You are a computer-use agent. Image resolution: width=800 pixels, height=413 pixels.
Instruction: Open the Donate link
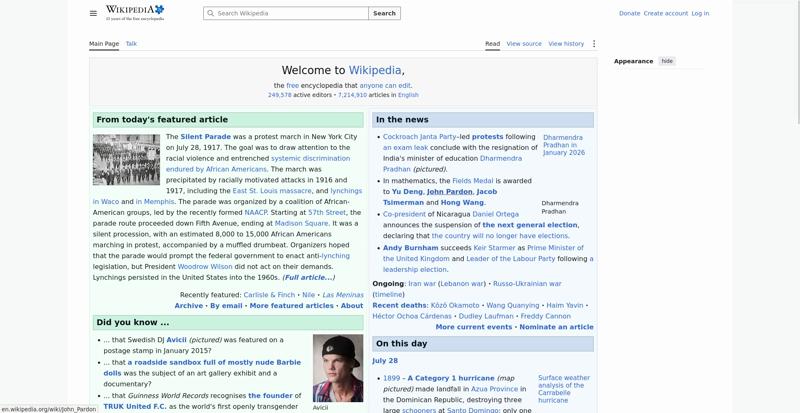pos(629,13)
